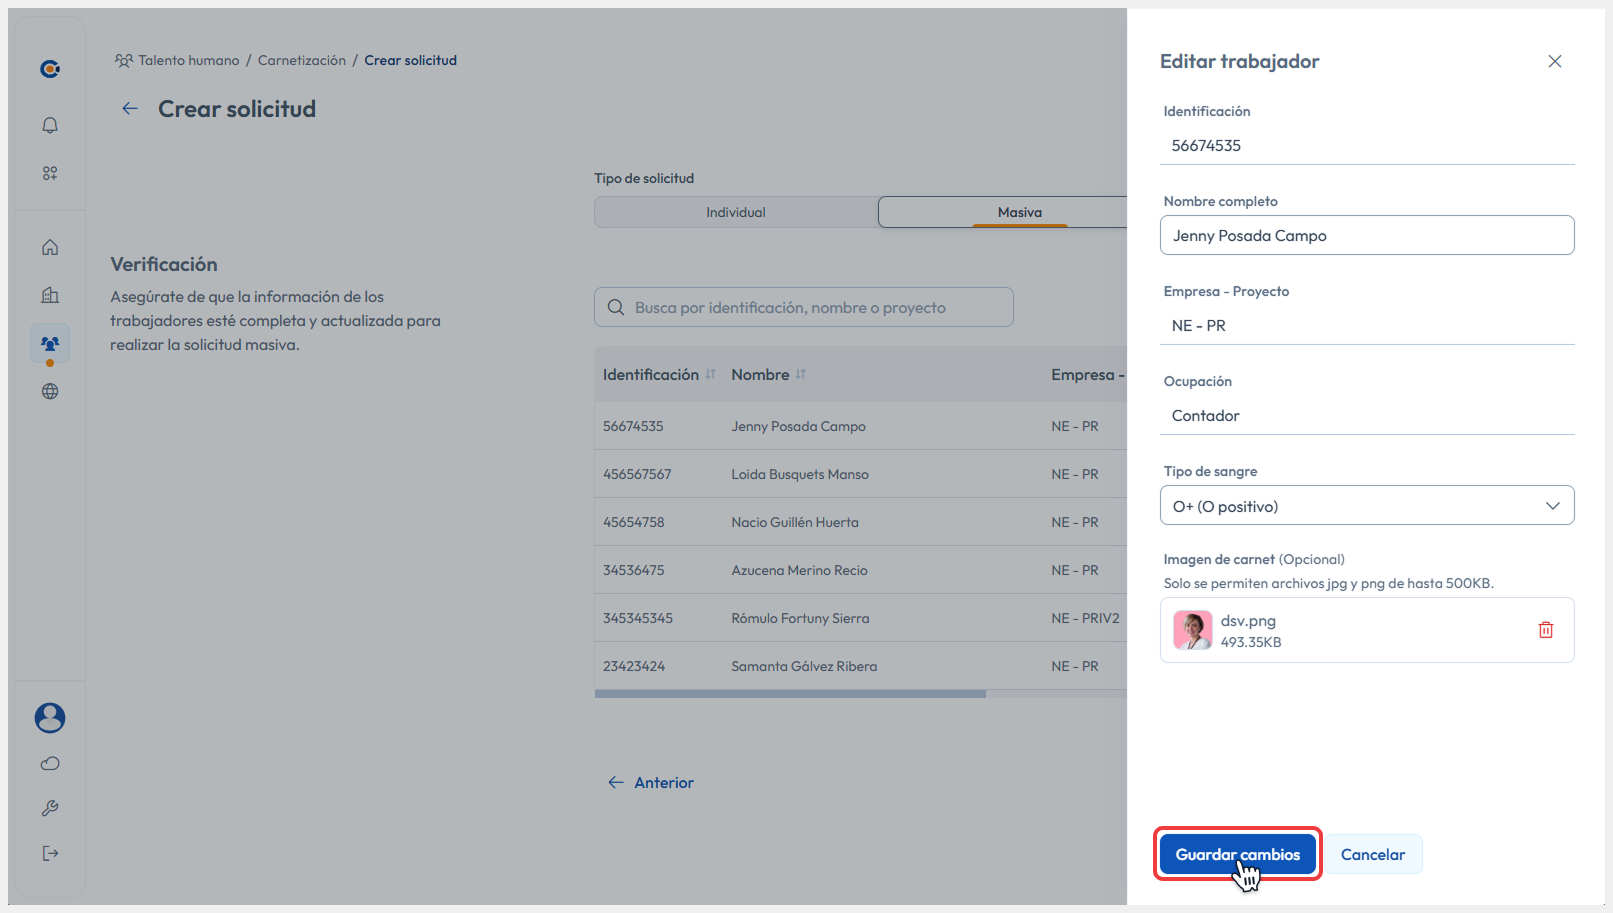
Task: Open the companies building icon
Action: tap(50, 295)
